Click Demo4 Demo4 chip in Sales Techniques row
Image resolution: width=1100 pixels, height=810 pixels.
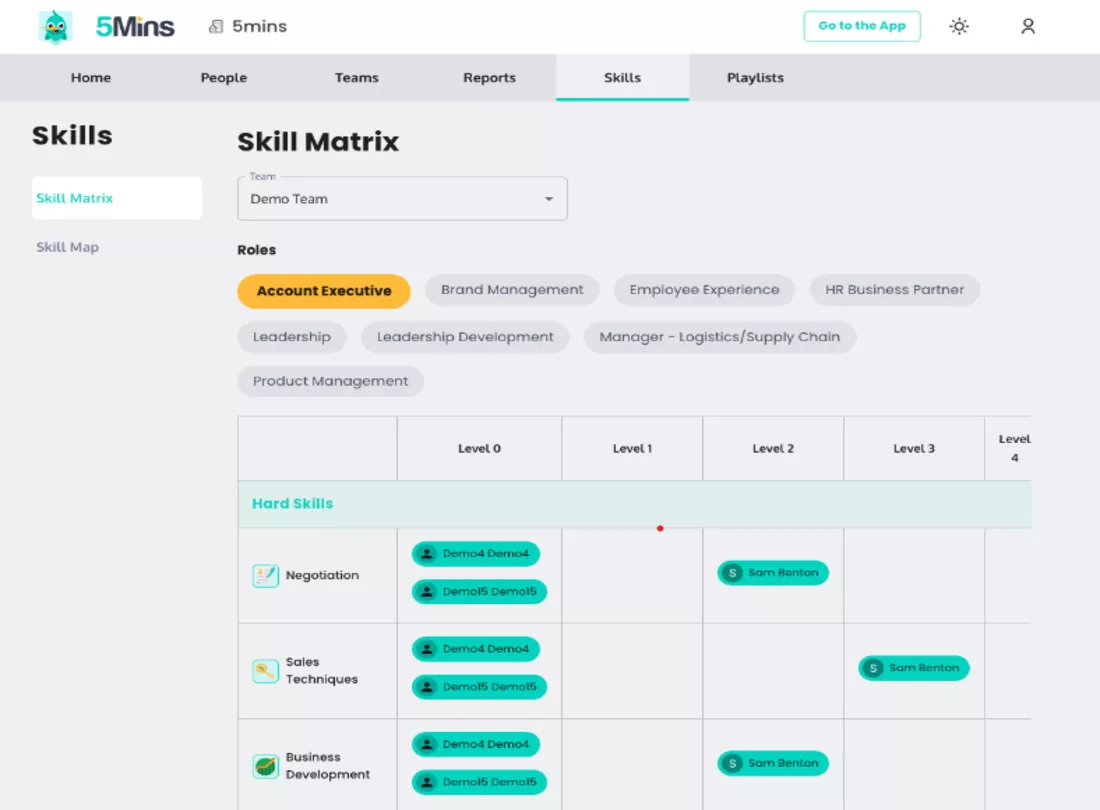click(x=476, y=649)
